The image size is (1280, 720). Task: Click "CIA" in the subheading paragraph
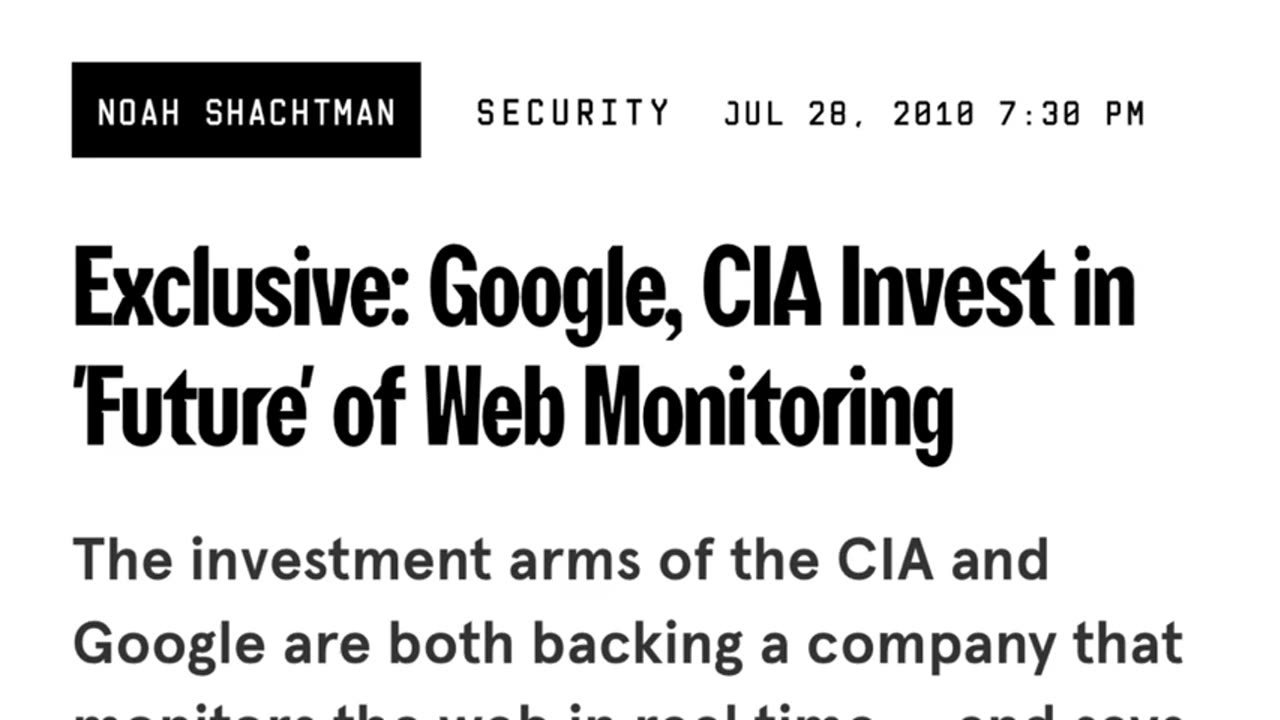(x=885, y=560)
